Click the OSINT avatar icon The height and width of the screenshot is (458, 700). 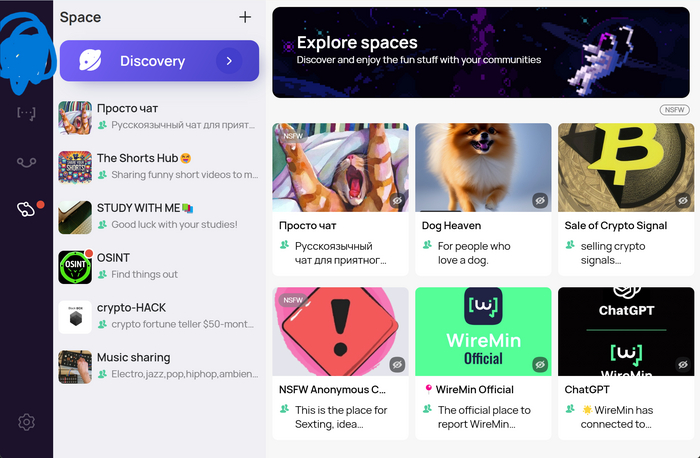(x=75, y=267)
